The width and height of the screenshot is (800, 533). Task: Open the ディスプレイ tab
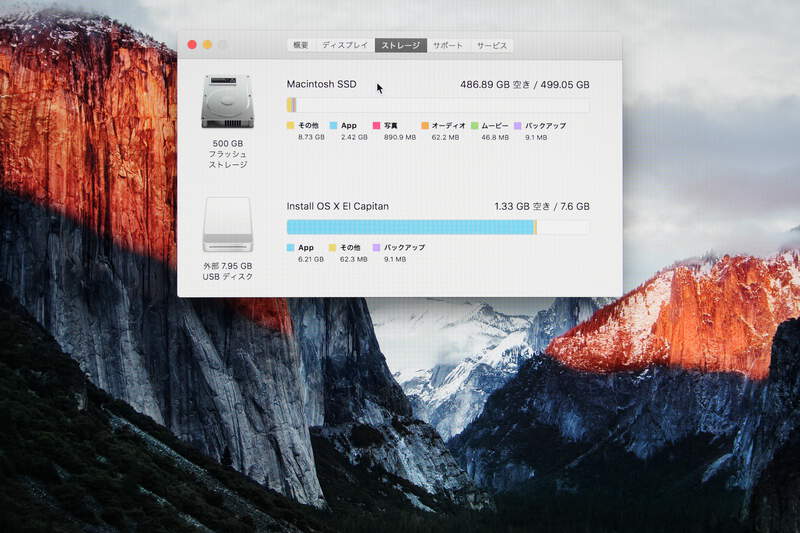pos(345,45)
